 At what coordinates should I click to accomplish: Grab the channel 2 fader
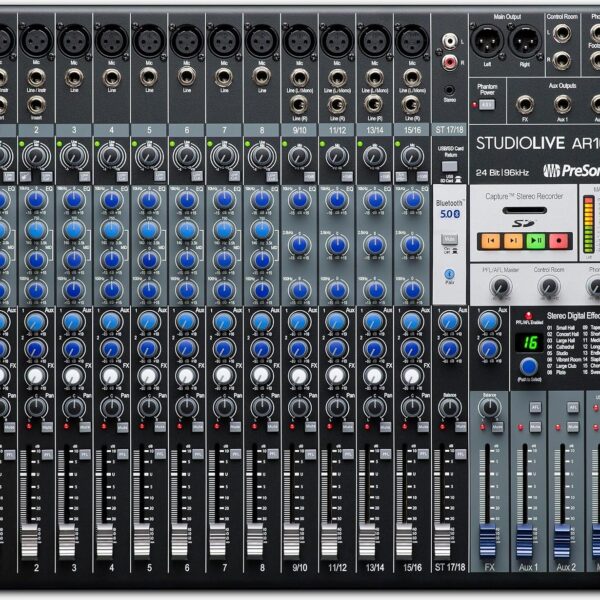[29, 541]
